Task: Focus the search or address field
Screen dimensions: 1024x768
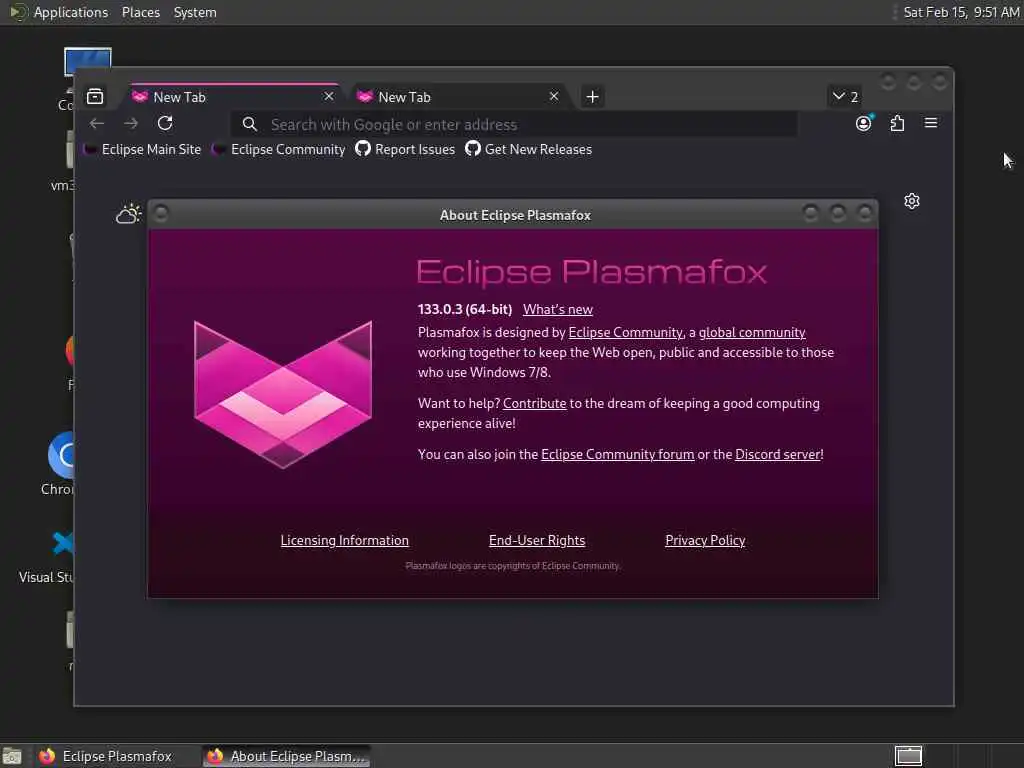Action: click(x=514, y=124)
